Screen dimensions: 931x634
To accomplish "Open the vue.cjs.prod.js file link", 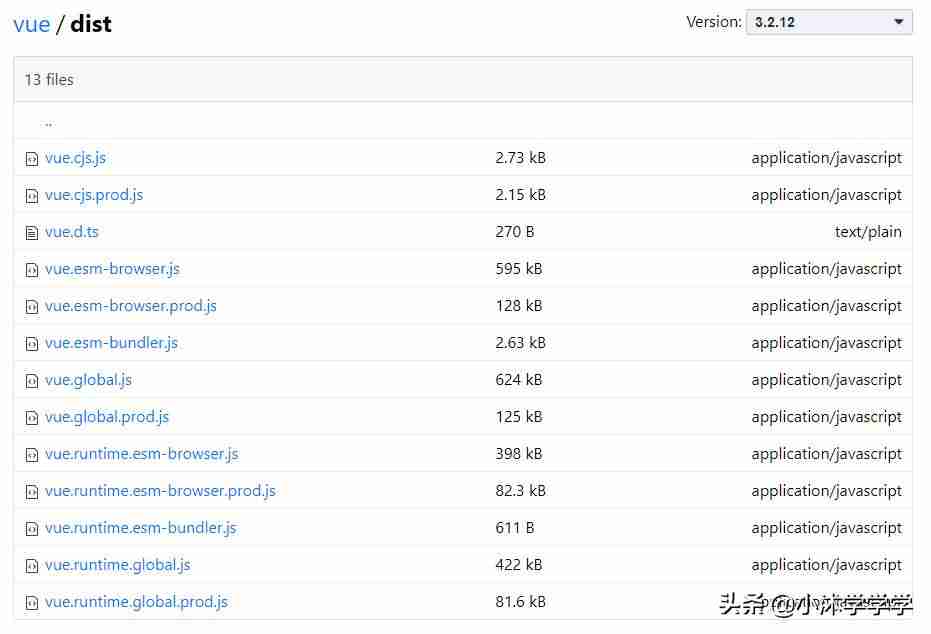I will pyautogui.click(x=94, y=195).
